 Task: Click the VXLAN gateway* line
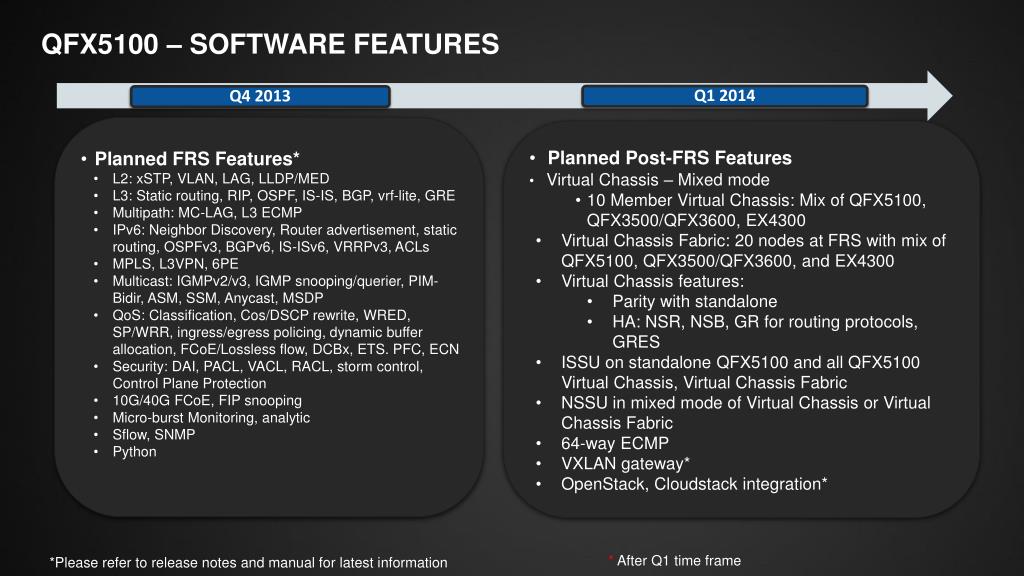tap(626, 464)
